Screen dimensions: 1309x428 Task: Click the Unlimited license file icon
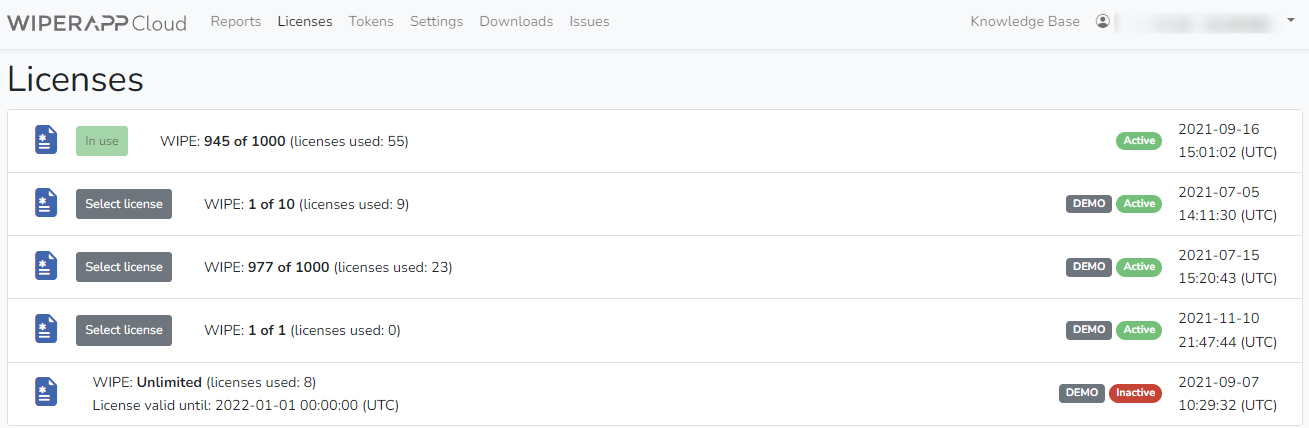[x=46, y=393]
